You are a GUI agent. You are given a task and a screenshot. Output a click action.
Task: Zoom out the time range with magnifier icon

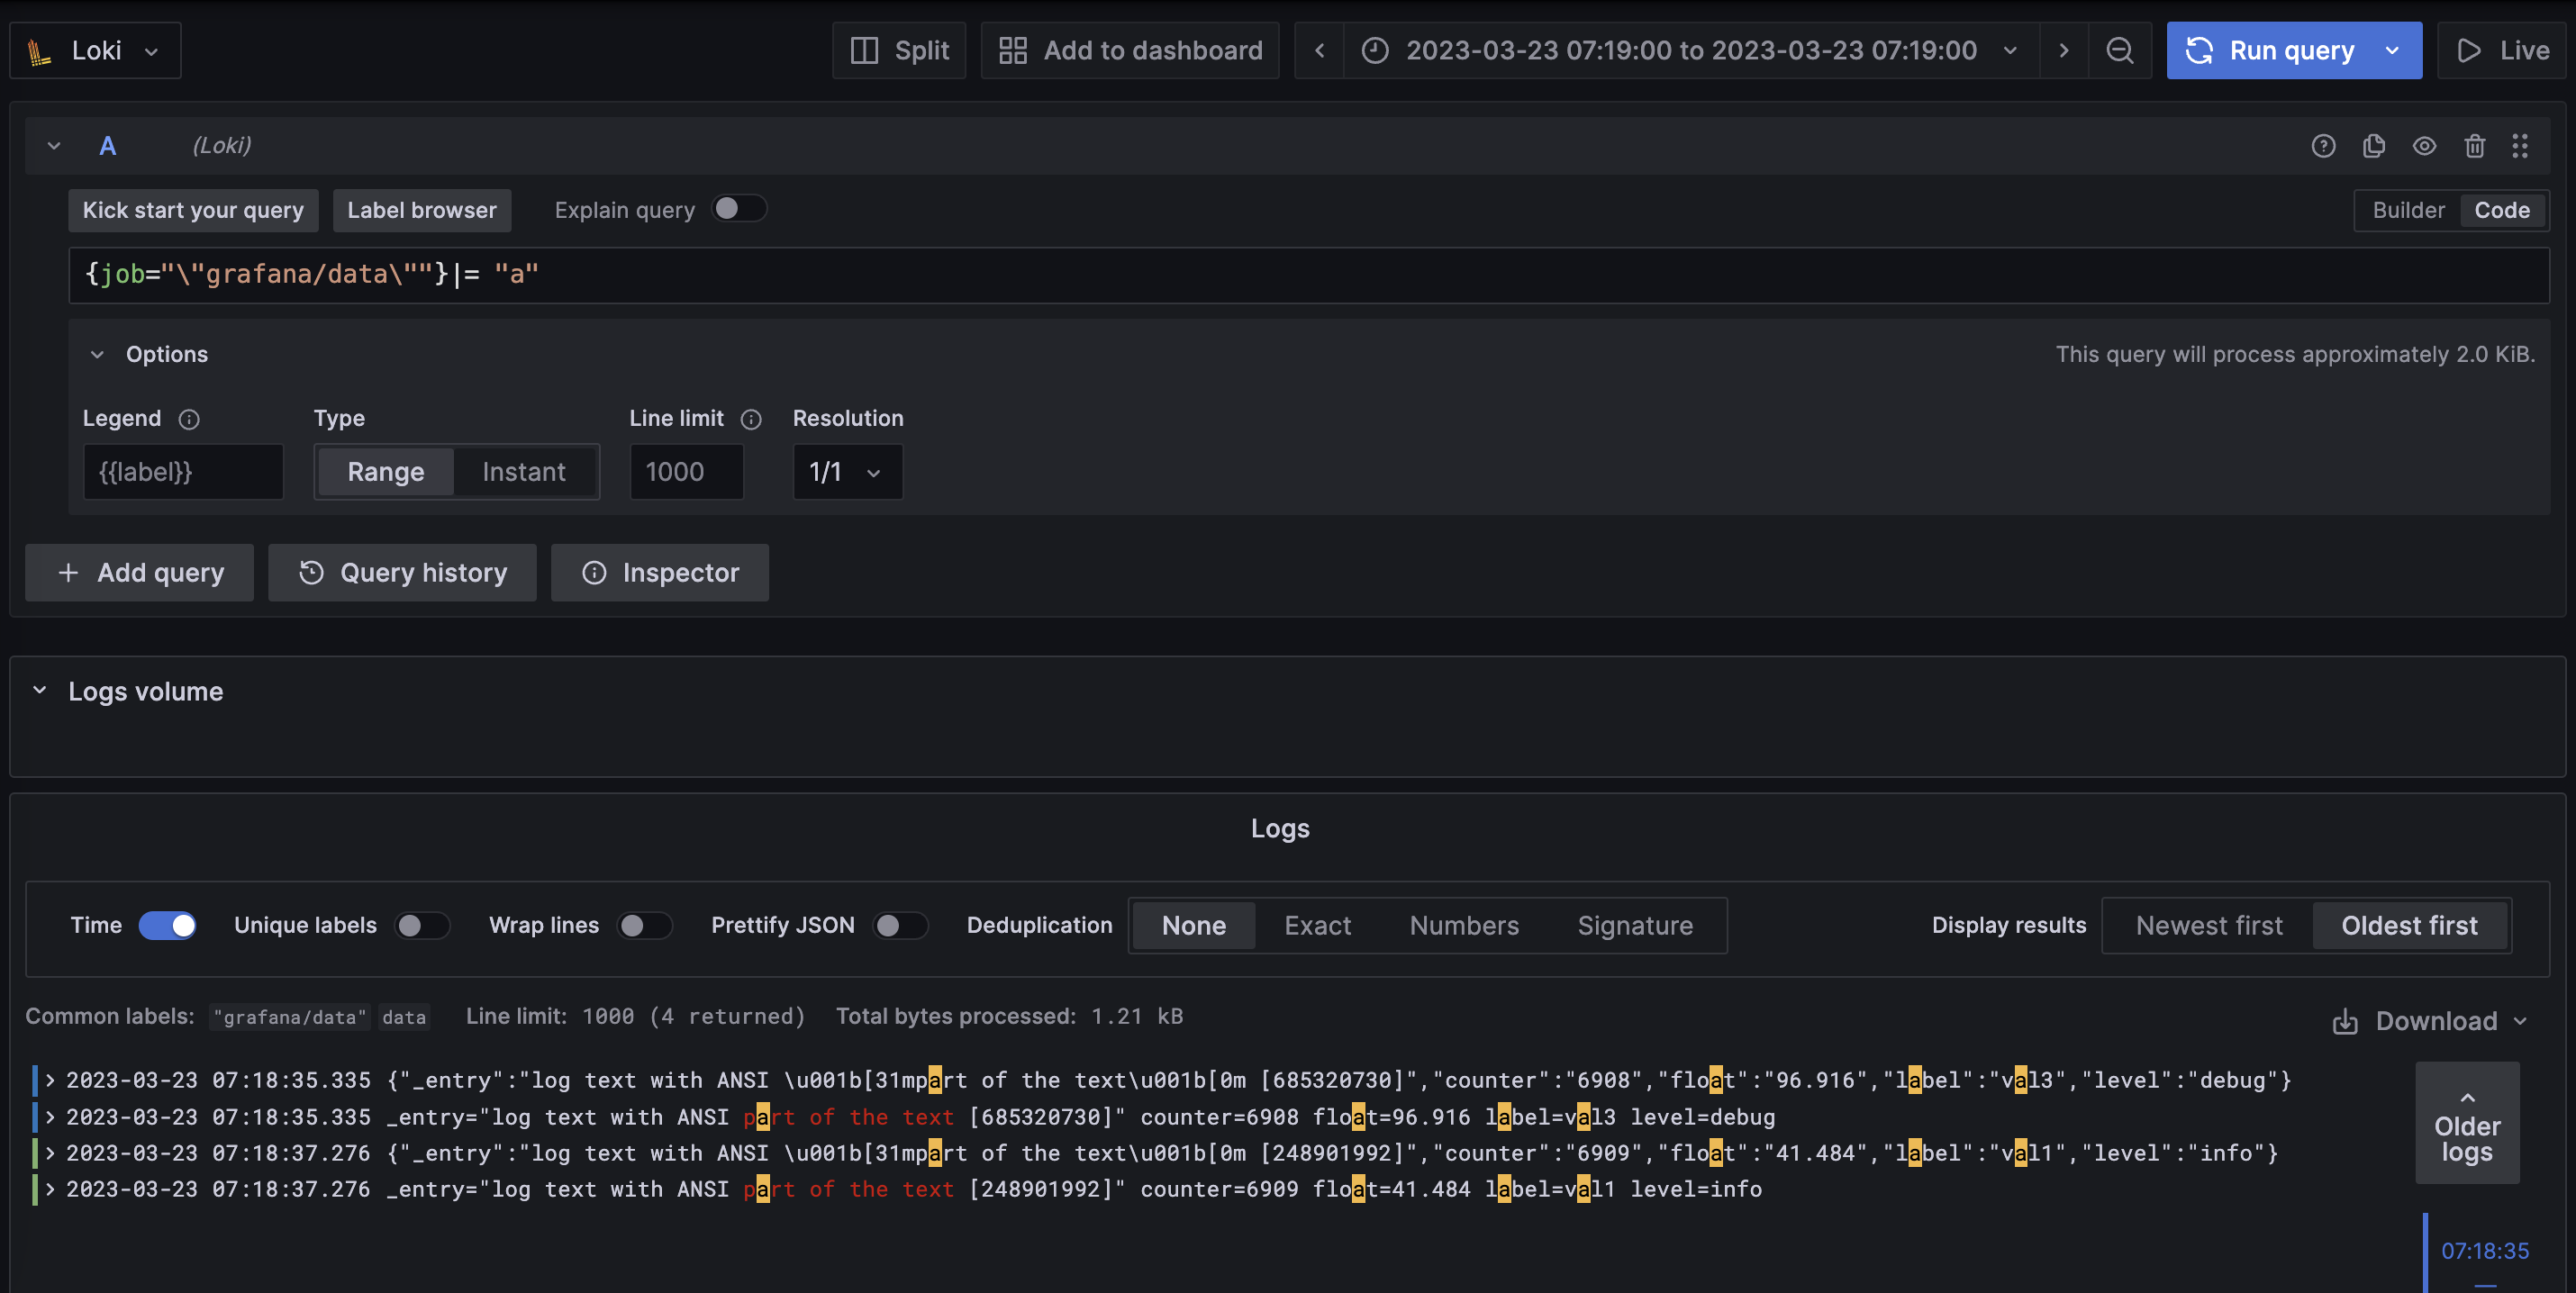pyautogui.click(x=2120, y=50)
